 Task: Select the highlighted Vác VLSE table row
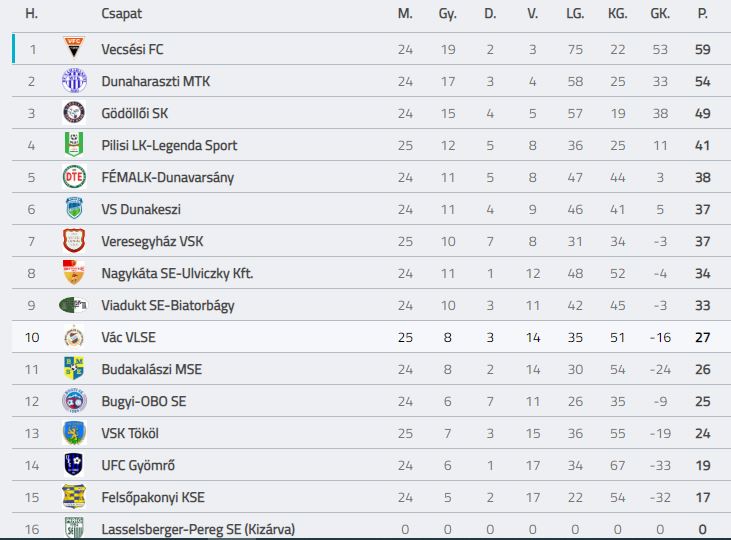coord(371,337)
